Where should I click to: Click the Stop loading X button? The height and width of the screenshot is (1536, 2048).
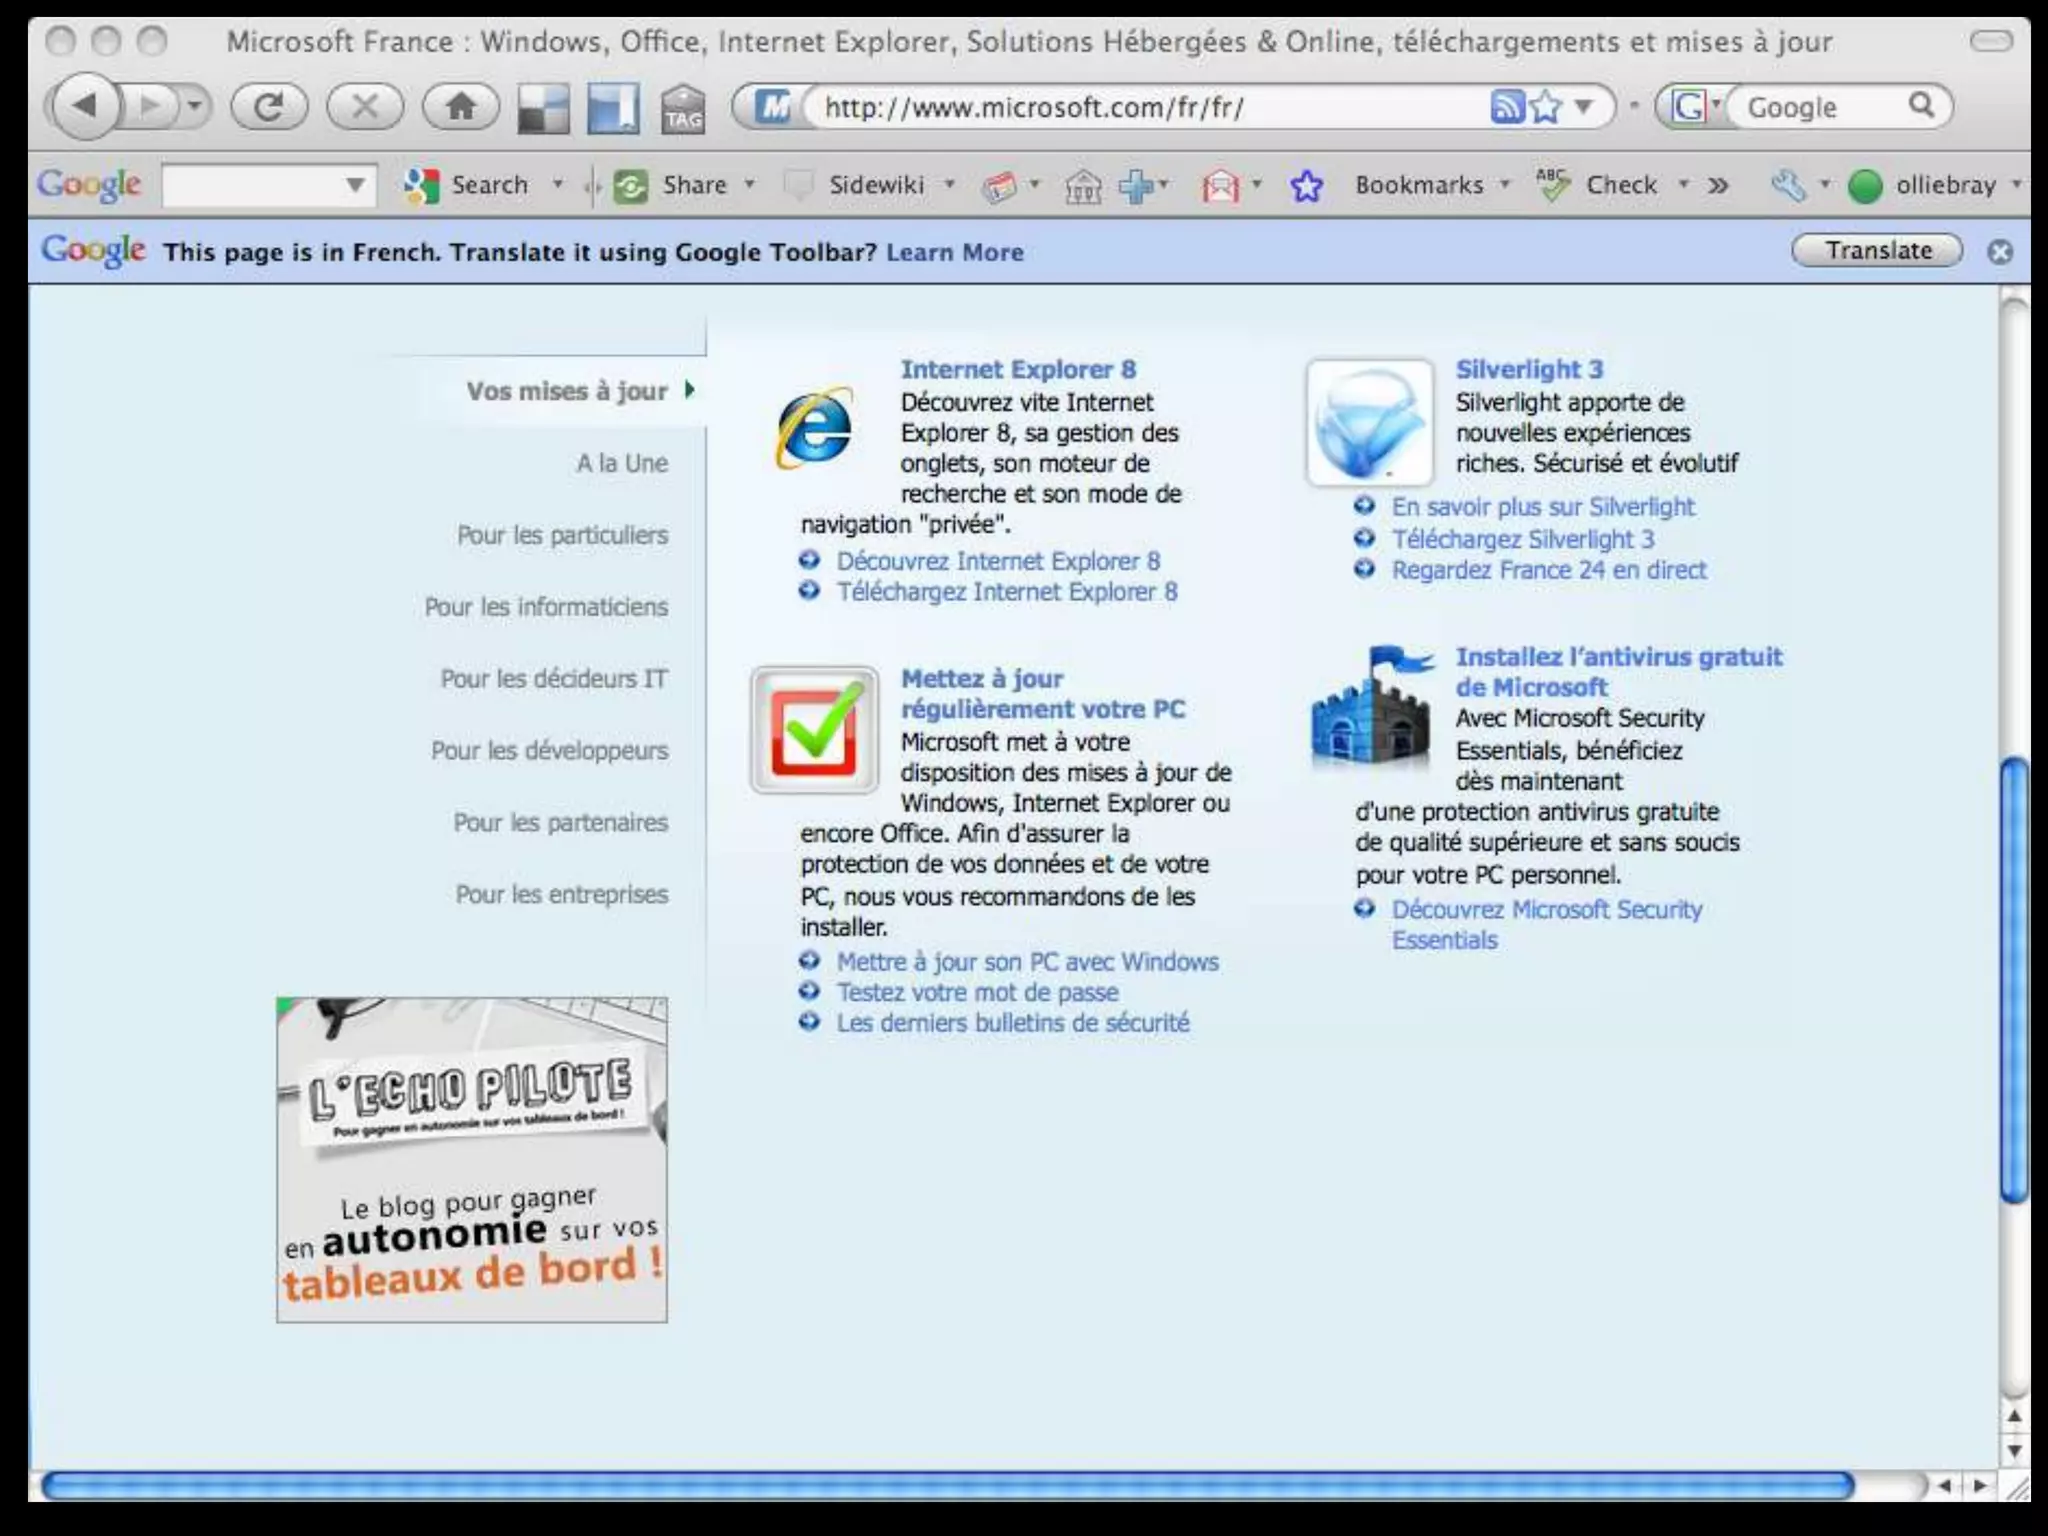tap(364, 106)
